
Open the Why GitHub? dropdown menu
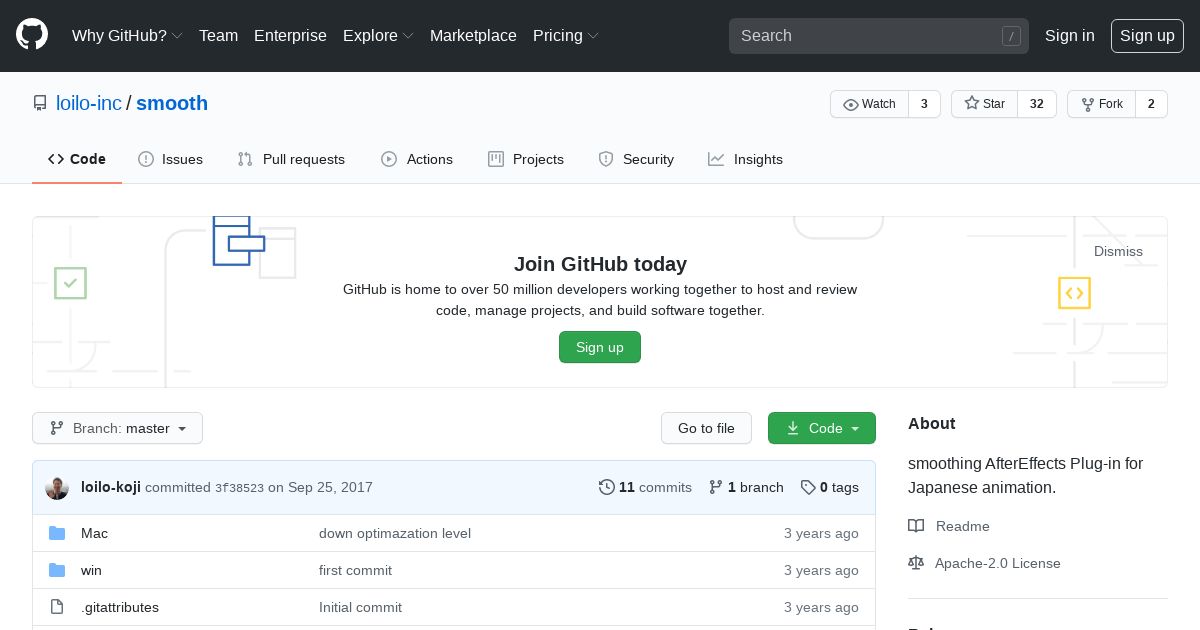(x=127, y=35)
